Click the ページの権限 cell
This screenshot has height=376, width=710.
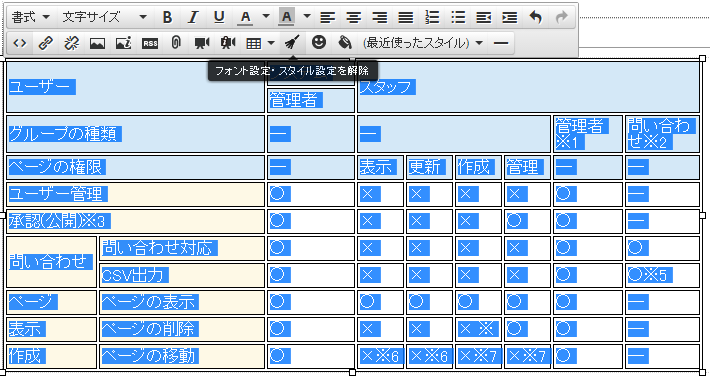pos(135,167)
